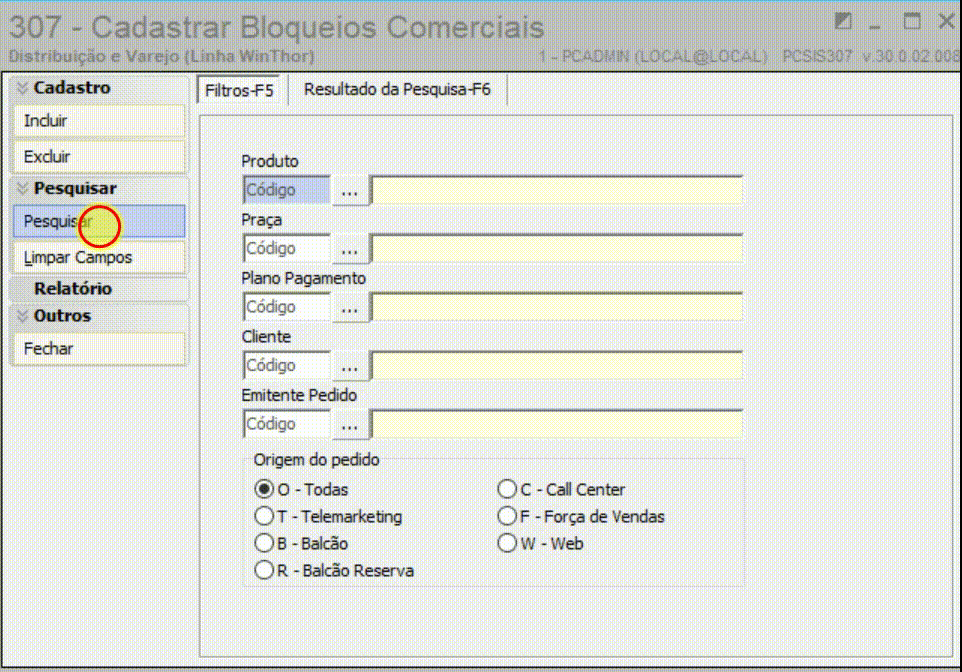Screen dimensions: 962x672
Task: Focus the Produto Código field
Action: pos(287,190)
